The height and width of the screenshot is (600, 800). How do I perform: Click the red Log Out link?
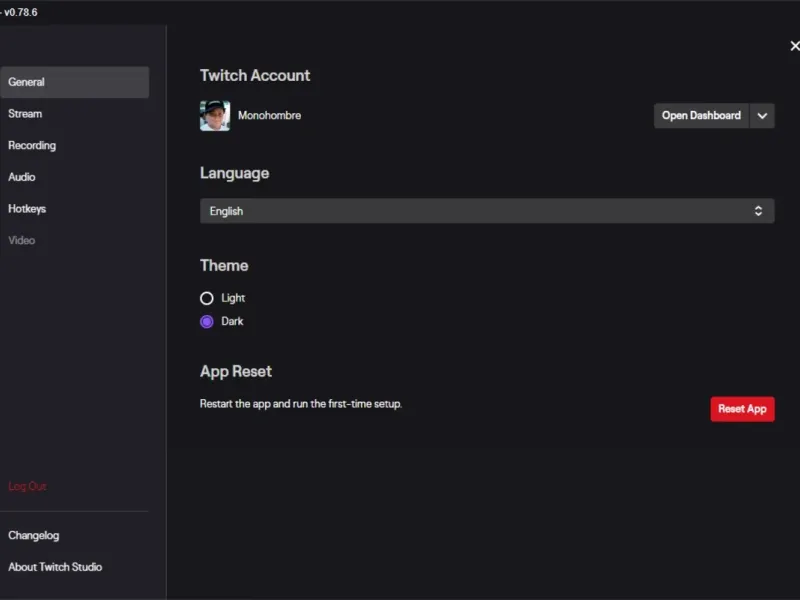click(x=27, y=486)
